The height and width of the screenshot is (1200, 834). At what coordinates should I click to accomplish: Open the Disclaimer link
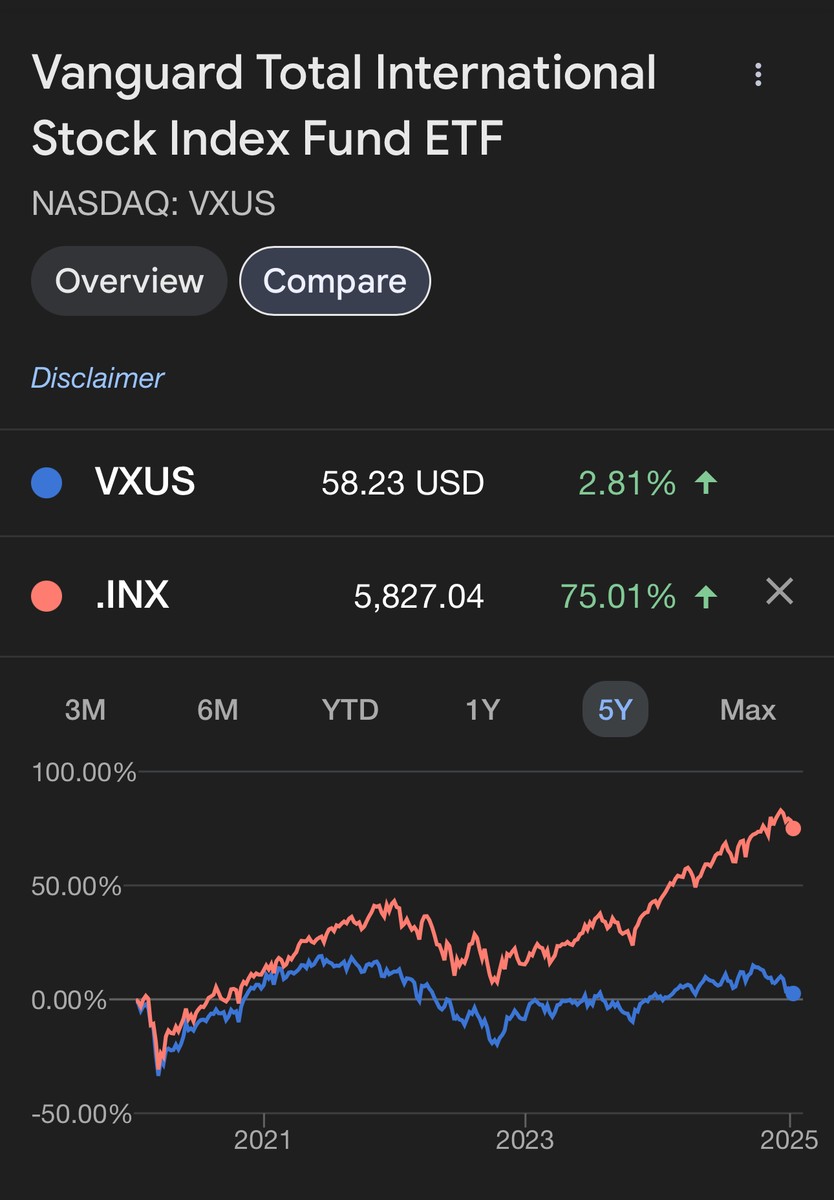point(97,378)
